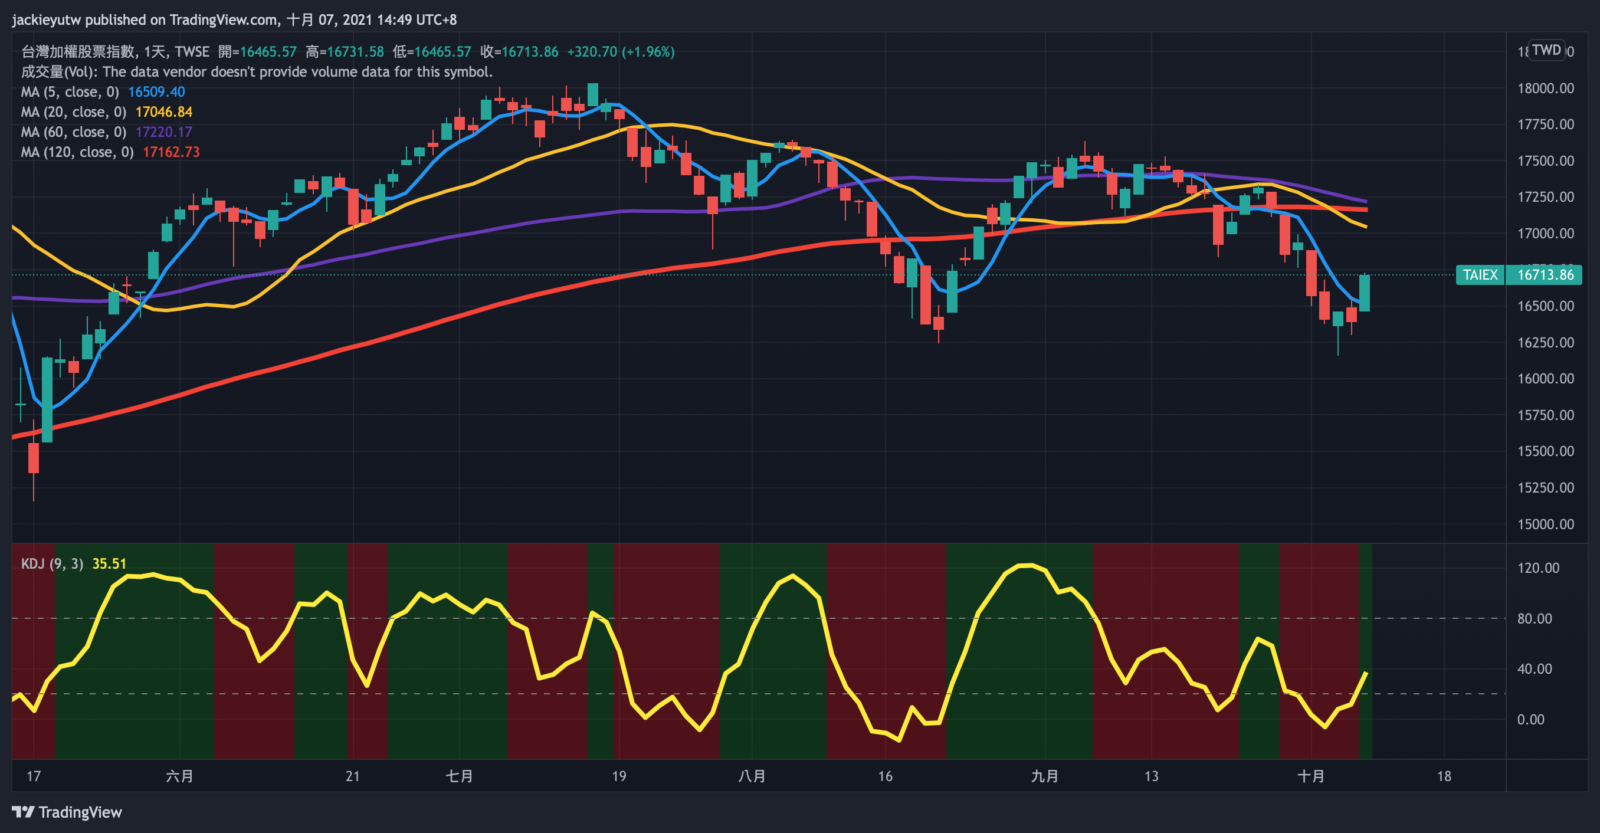Click the yellow 35.51 KDJ value

pyautogui.click(x=109, y=564)
